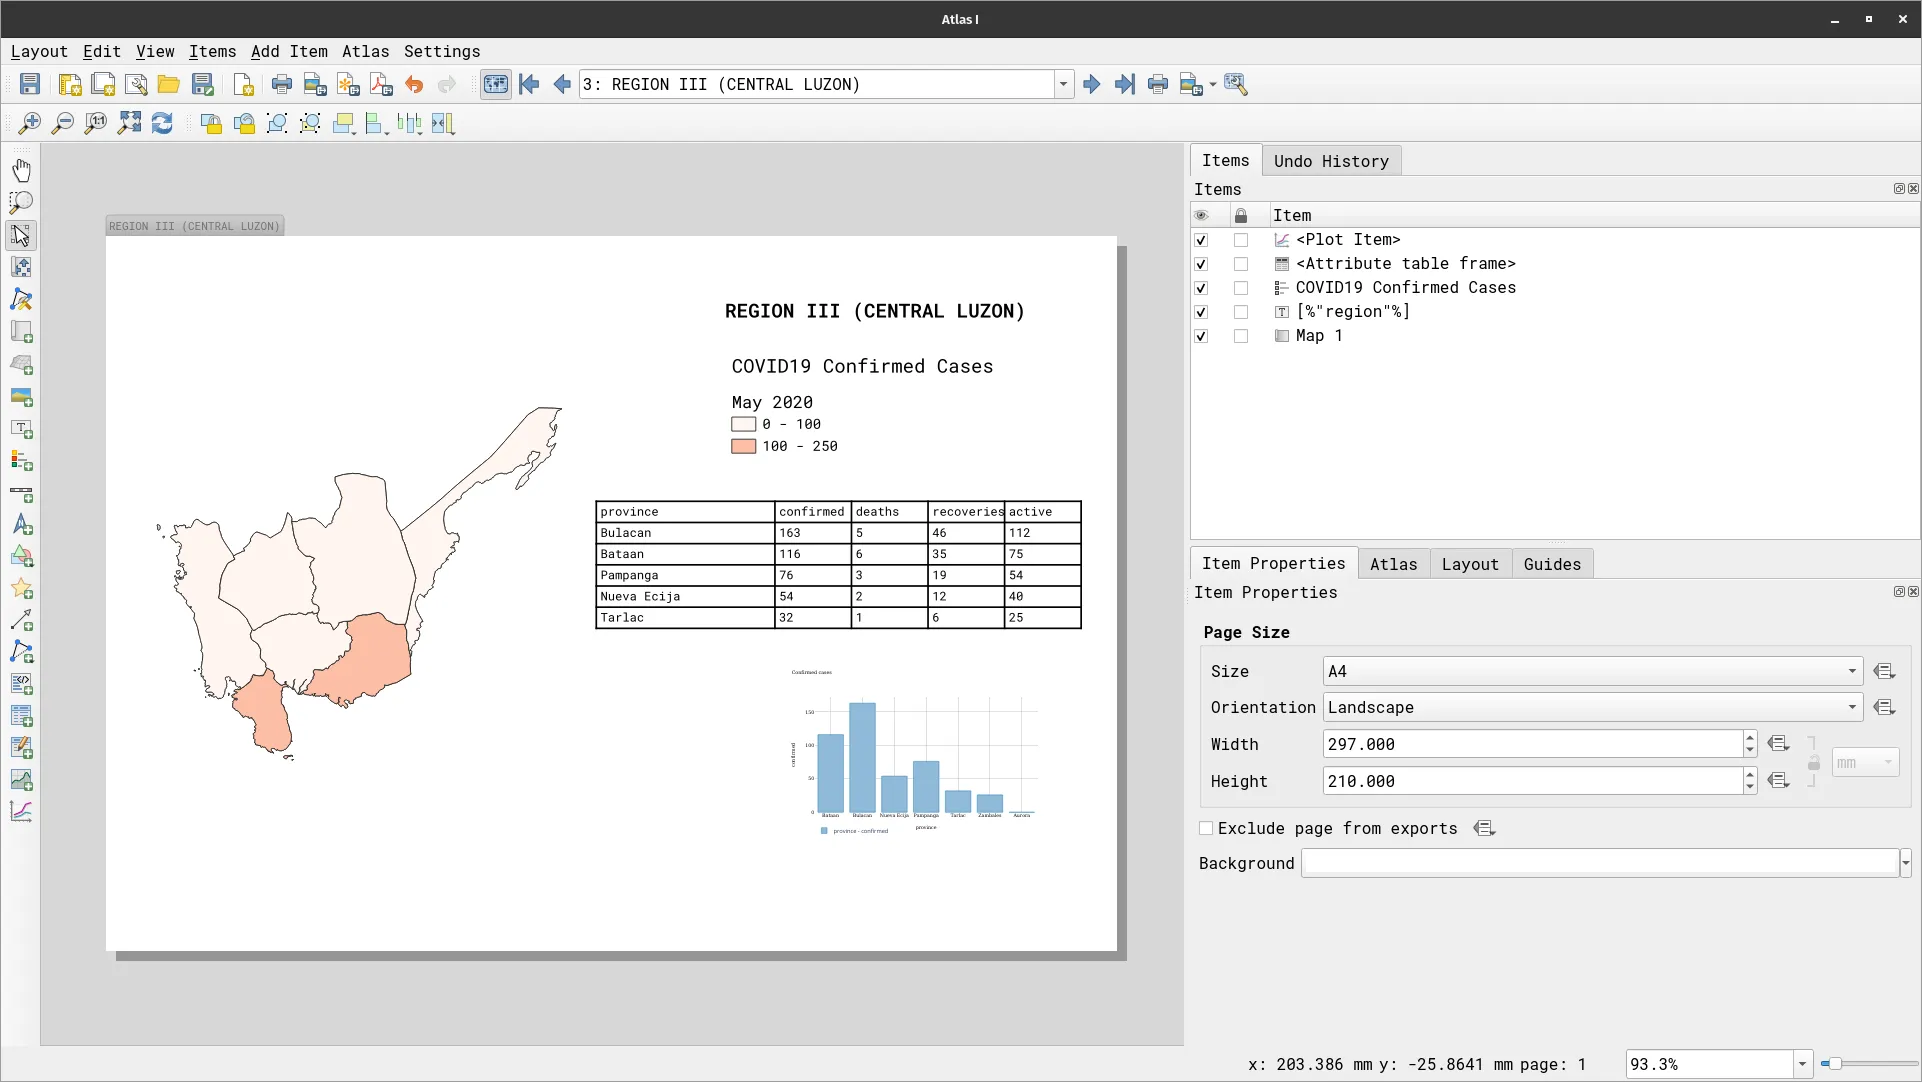This screenshot has width=1922, height=1082.
Task: Jump to the last atlas feature
Action: [1125, 84]
